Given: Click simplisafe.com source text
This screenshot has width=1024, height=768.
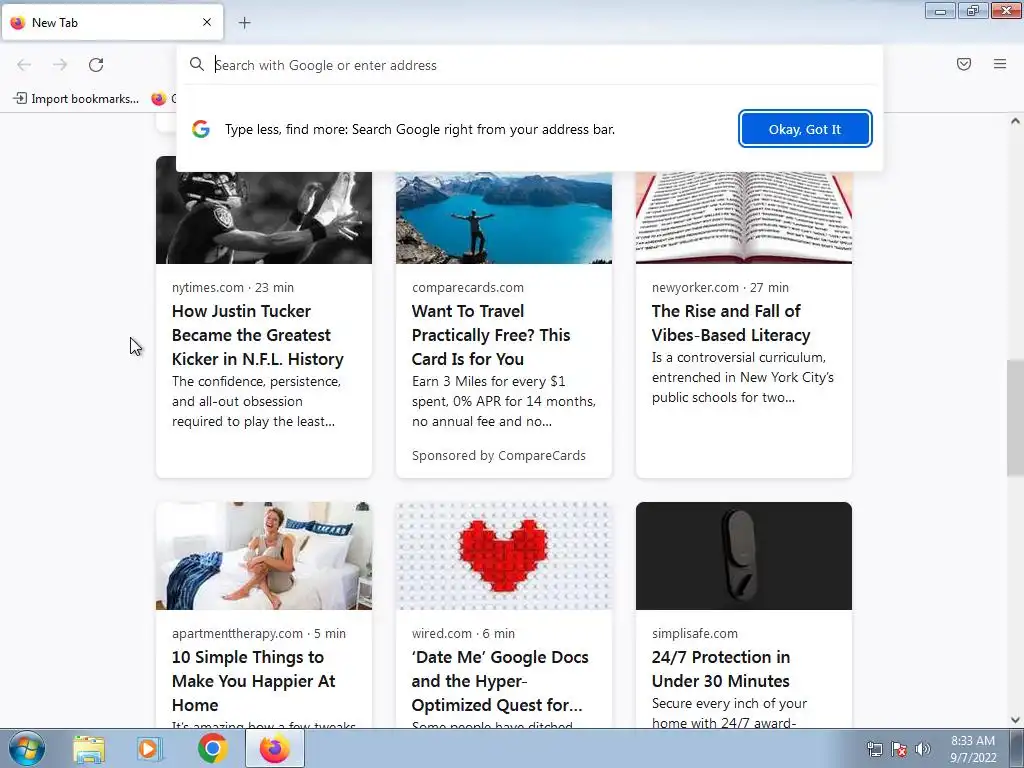Looking at the screenshot, I should click(695, 633).
